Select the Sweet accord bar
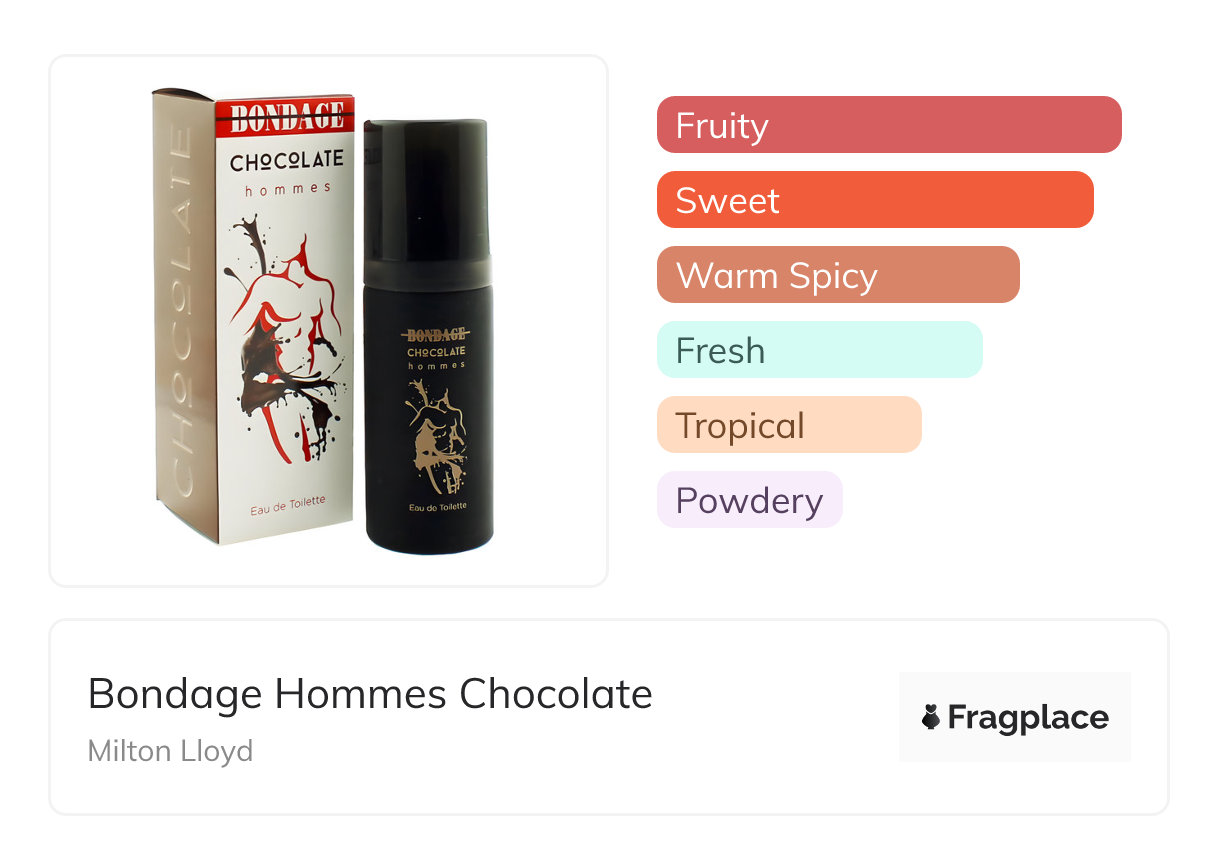Image resolution: width=1218 pixels, height=864 pixels. (x=874, y=200)
